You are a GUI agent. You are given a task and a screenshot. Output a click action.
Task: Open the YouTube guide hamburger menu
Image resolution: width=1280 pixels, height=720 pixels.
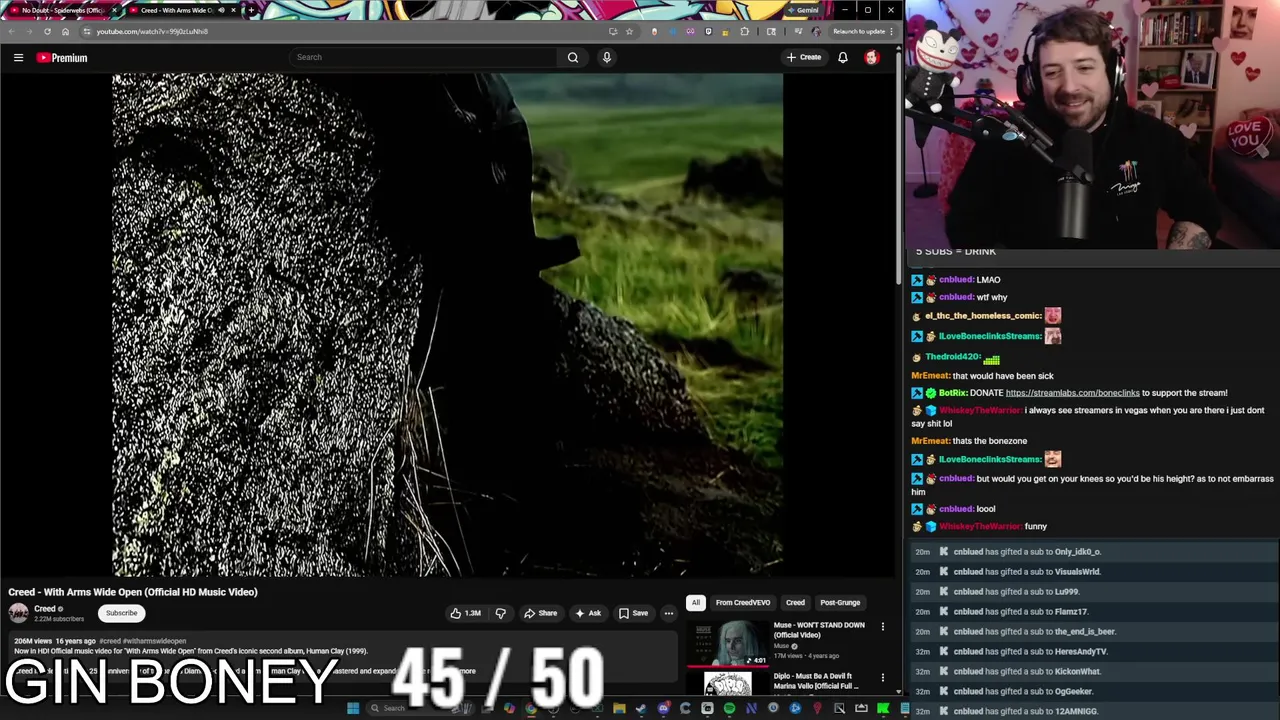pos(18,58)
